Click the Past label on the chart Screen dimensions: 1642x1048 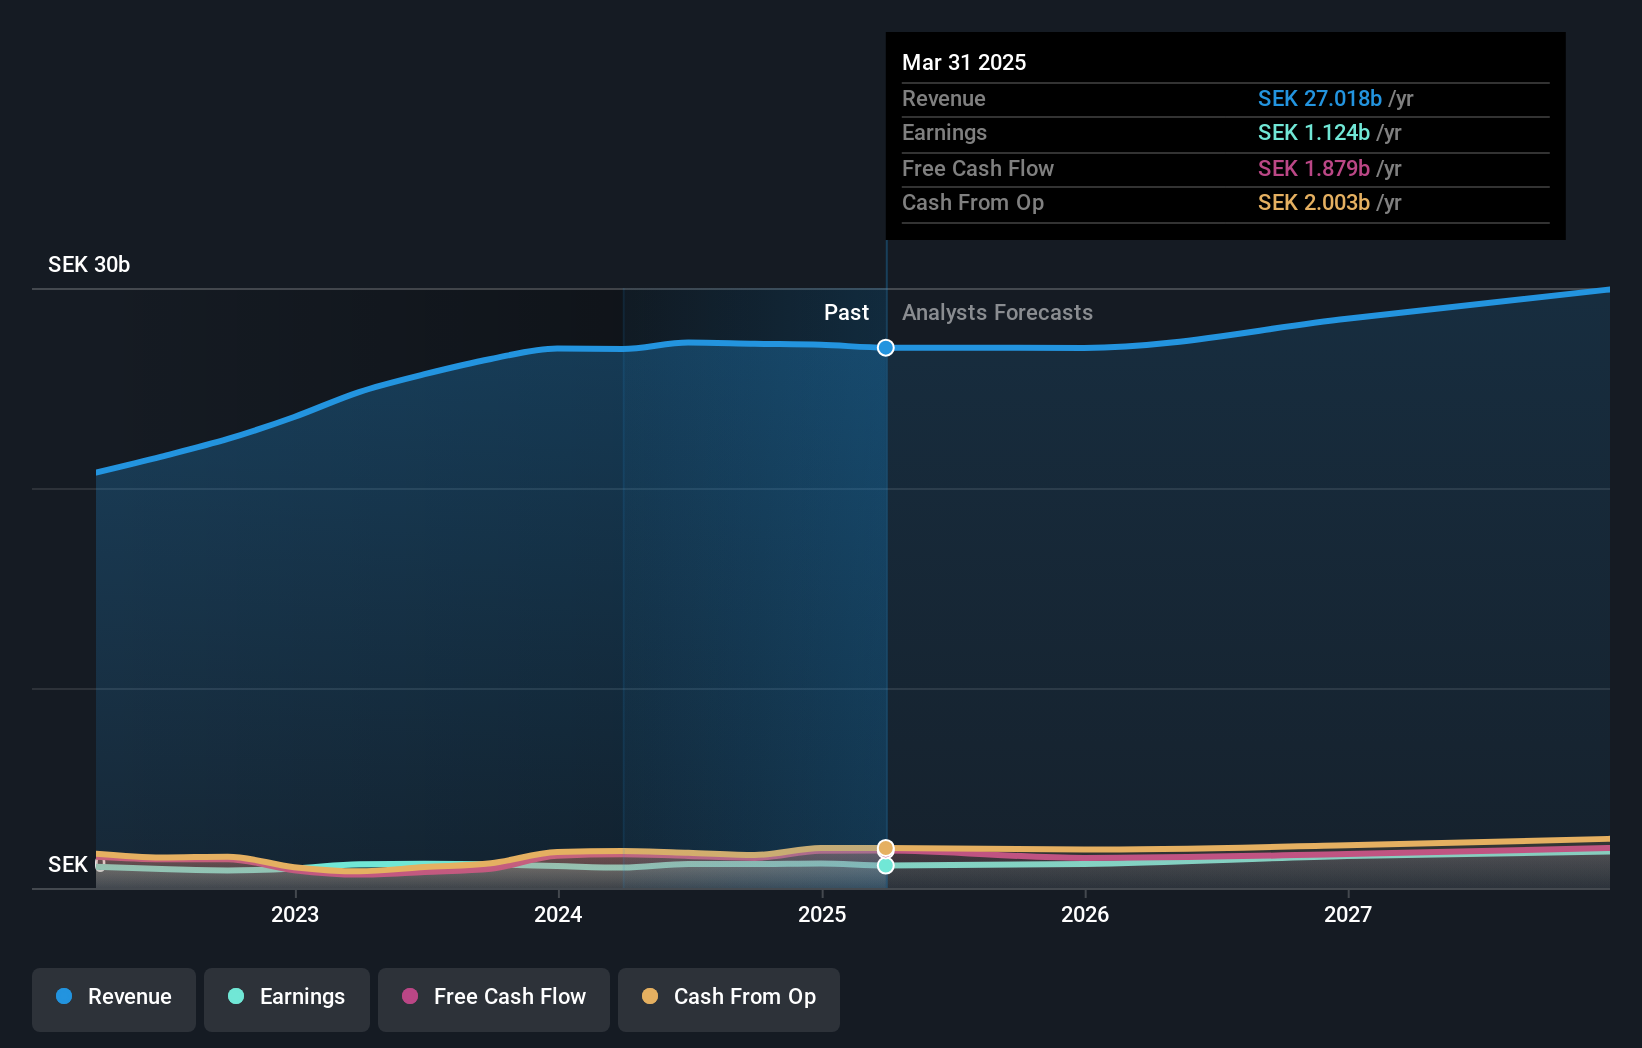tap(846, 312)
